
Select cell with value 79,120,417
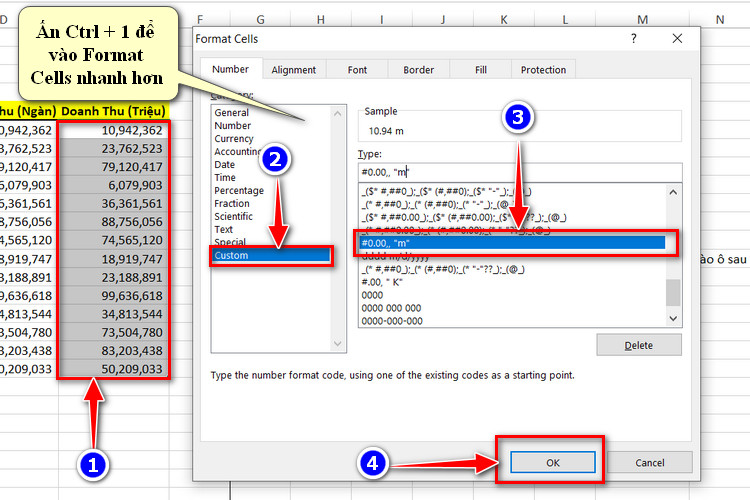(113, 167)
